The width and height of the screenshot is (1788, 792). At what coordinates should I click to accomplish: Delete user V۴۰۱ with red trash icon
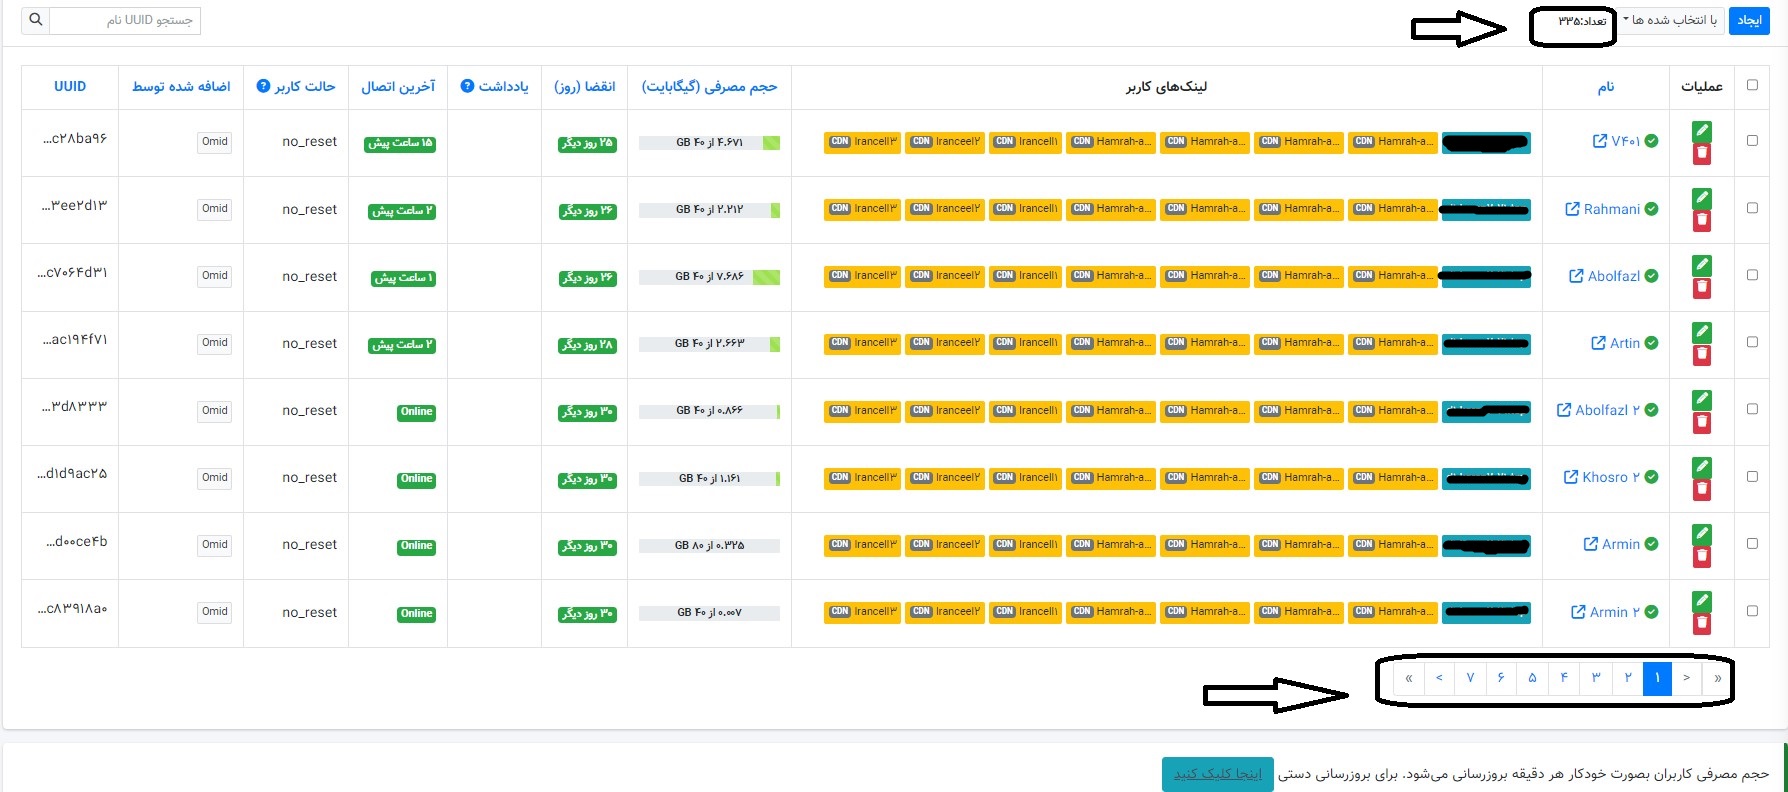click(x=1702, y=154)
